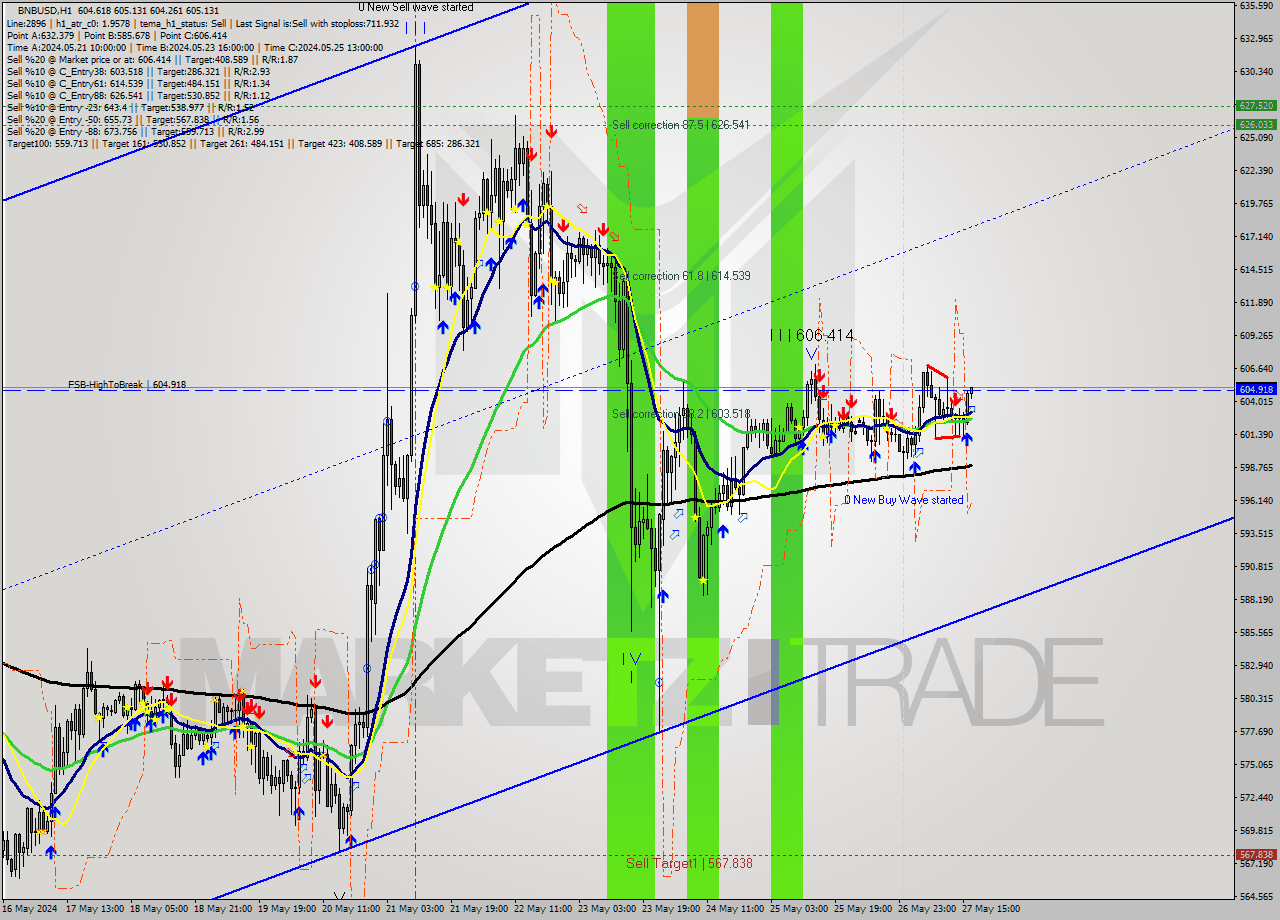1280x920 pixels.
Task: Click the '20 May 11:00' time axis label
Action: (352, 909)
